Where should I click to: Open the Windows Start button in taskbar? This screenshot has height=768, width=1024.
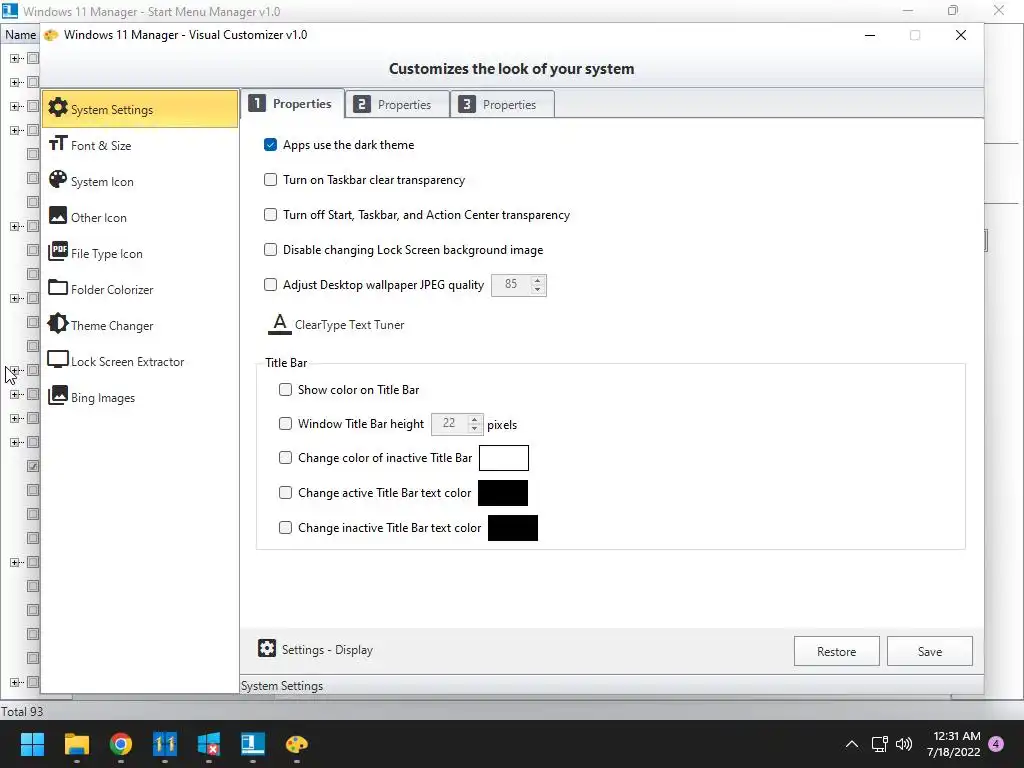pyautogui.click(x=32, y=744)
